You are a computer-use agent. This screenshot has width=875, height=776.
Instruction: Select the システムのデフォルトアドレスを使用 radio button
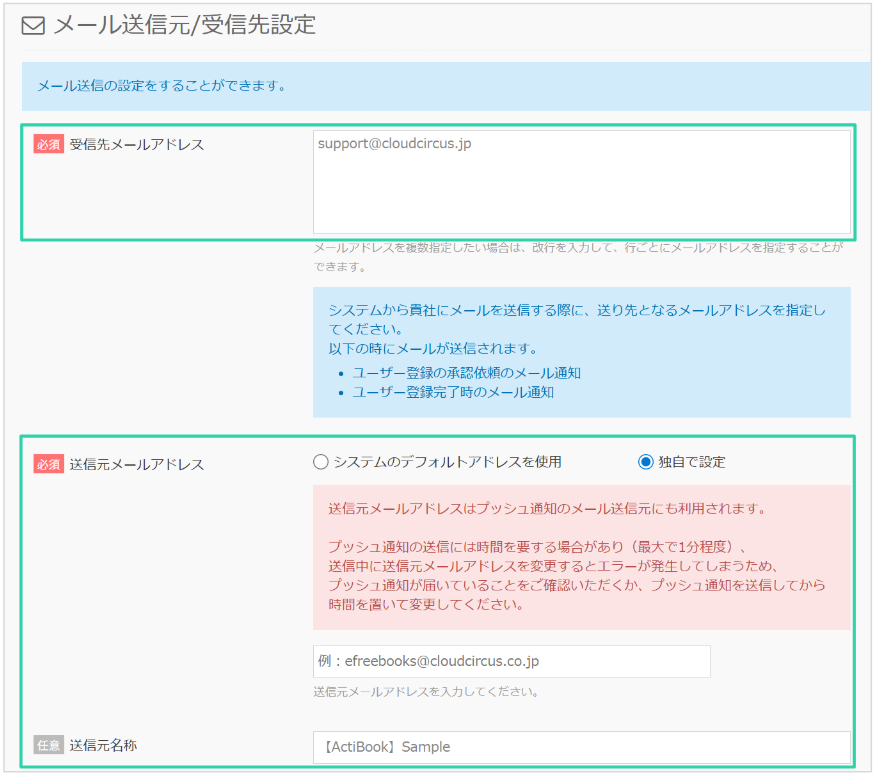(321, 462)
